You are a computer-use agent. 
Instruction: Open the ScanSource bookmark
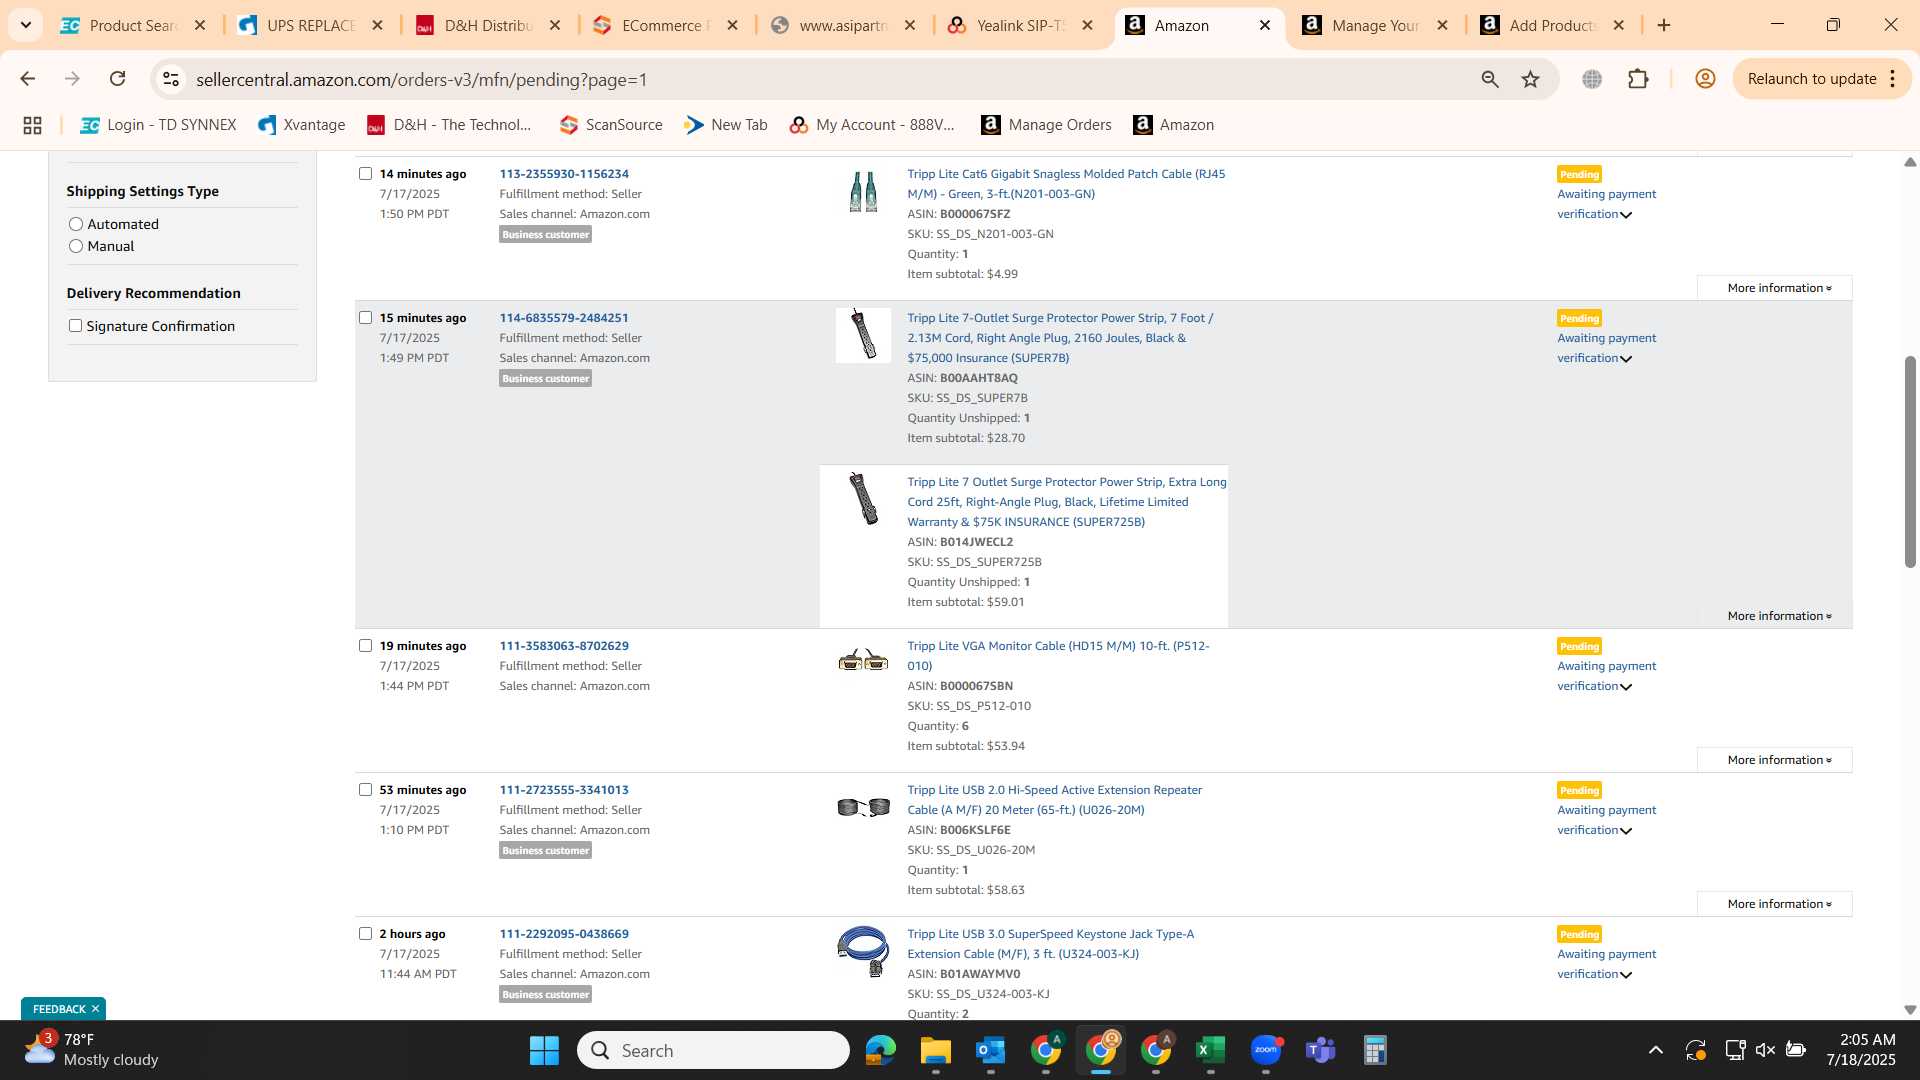click(x=610, y=125)
